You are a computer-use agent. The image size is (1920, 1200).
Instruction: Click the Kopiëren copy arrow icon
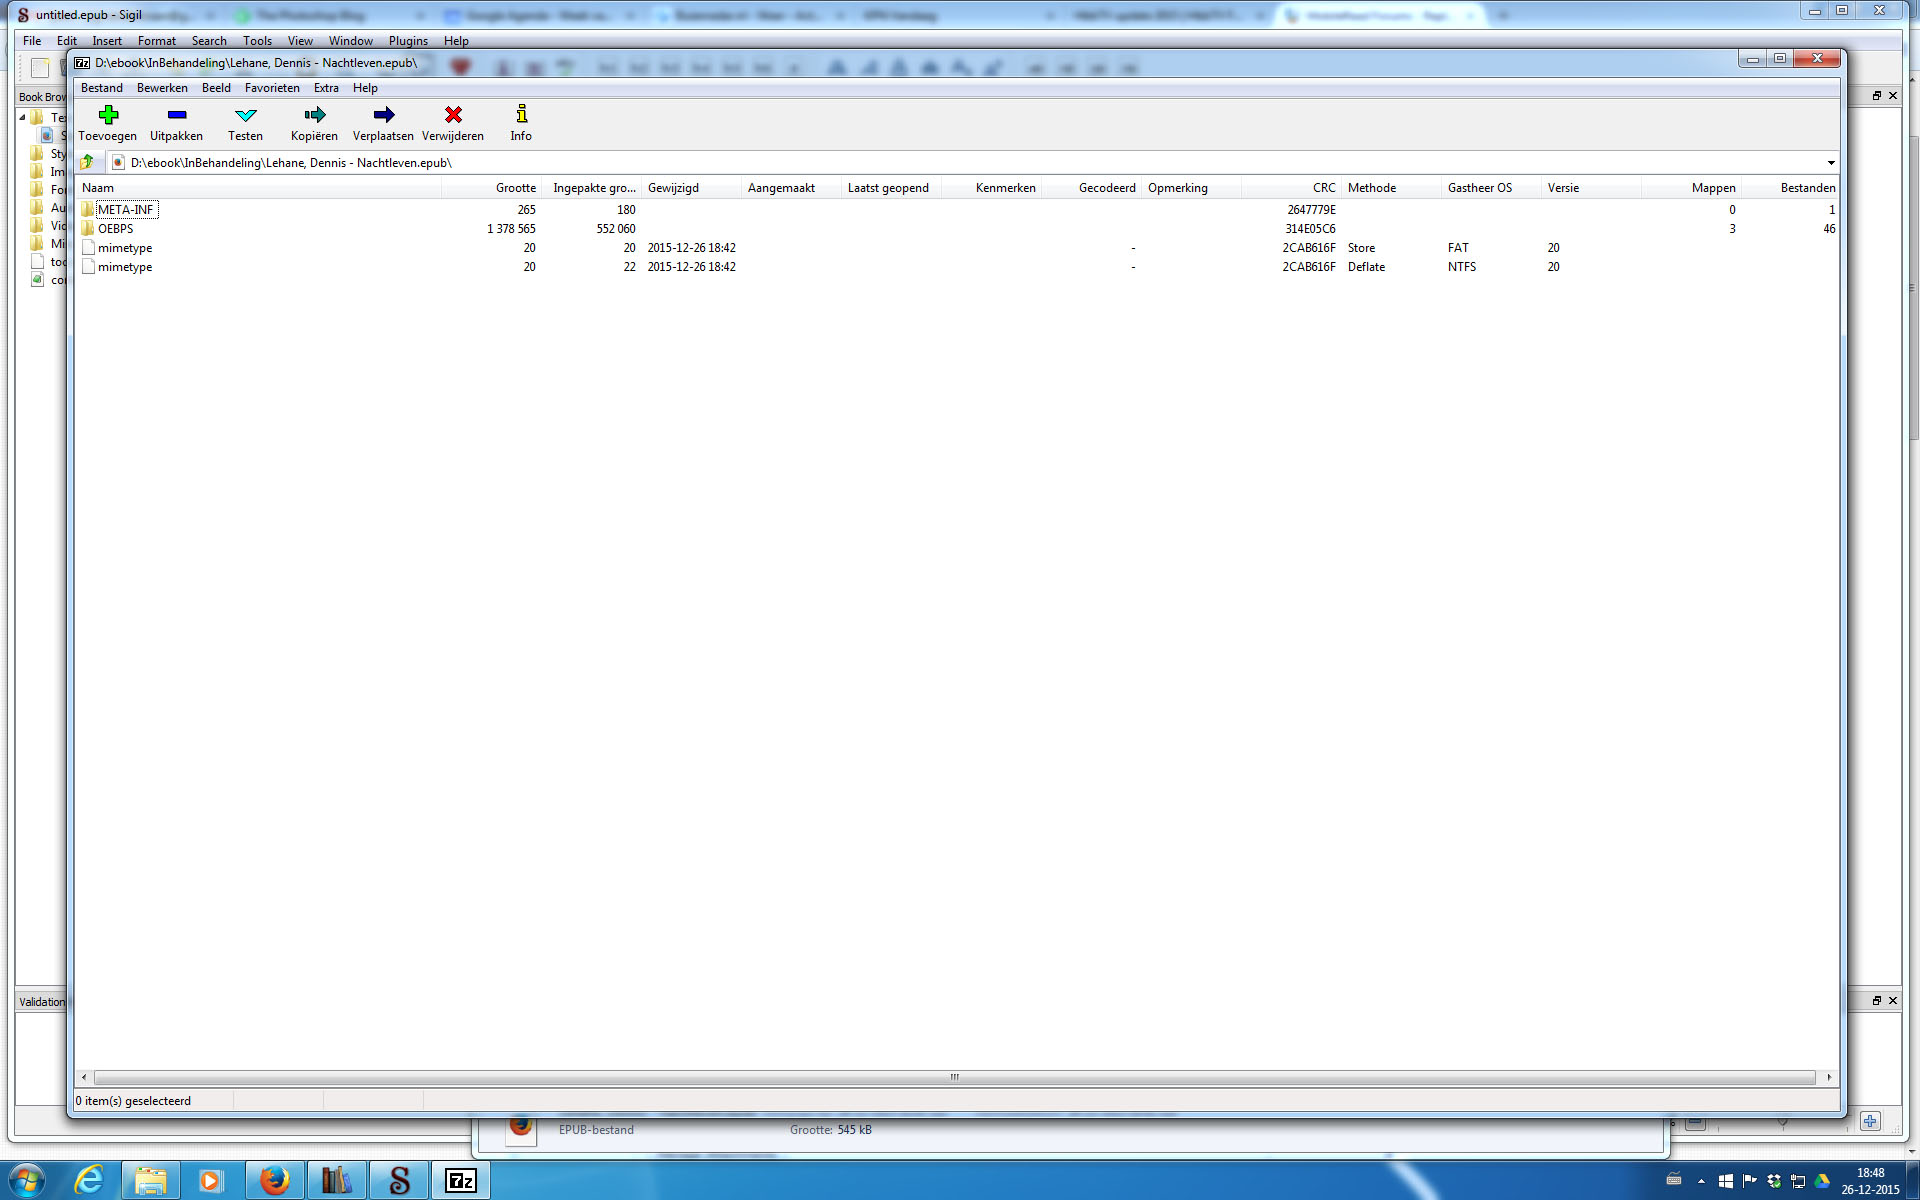(x=314, y=115)
